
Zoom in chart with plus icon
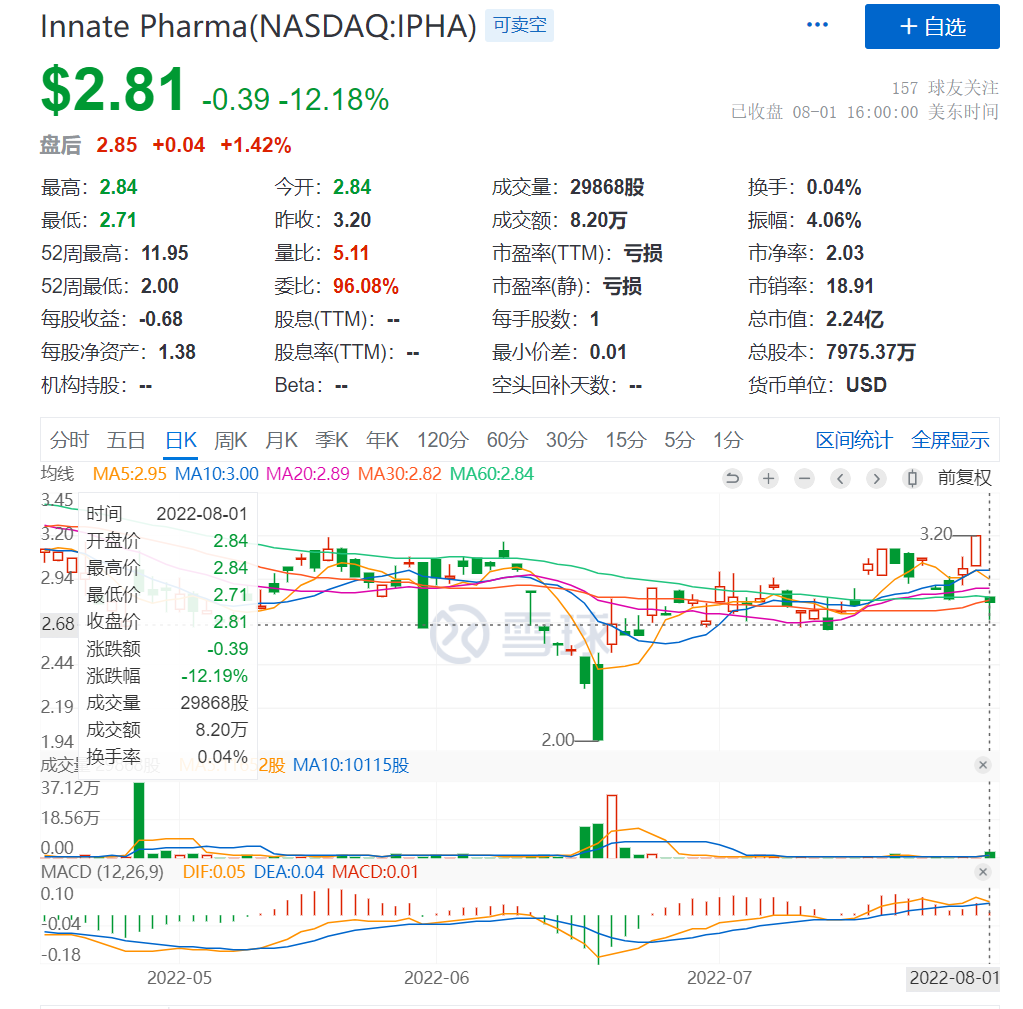pyautogui.click(x=769, y=479)
